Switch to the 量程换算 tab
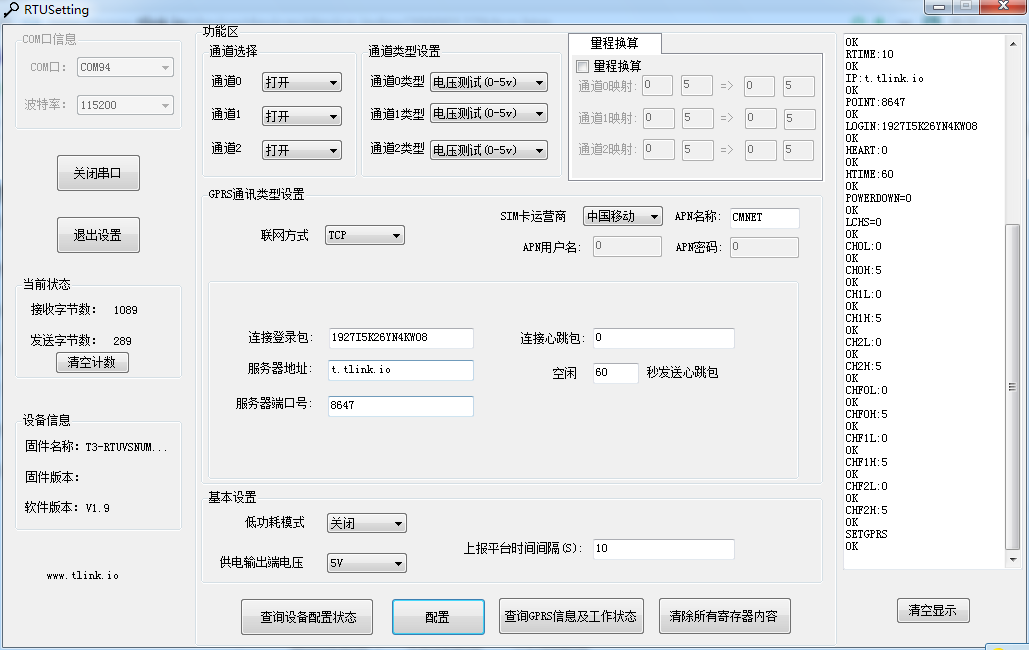Viewport: 1029px width, 650px height. [614, 44]
